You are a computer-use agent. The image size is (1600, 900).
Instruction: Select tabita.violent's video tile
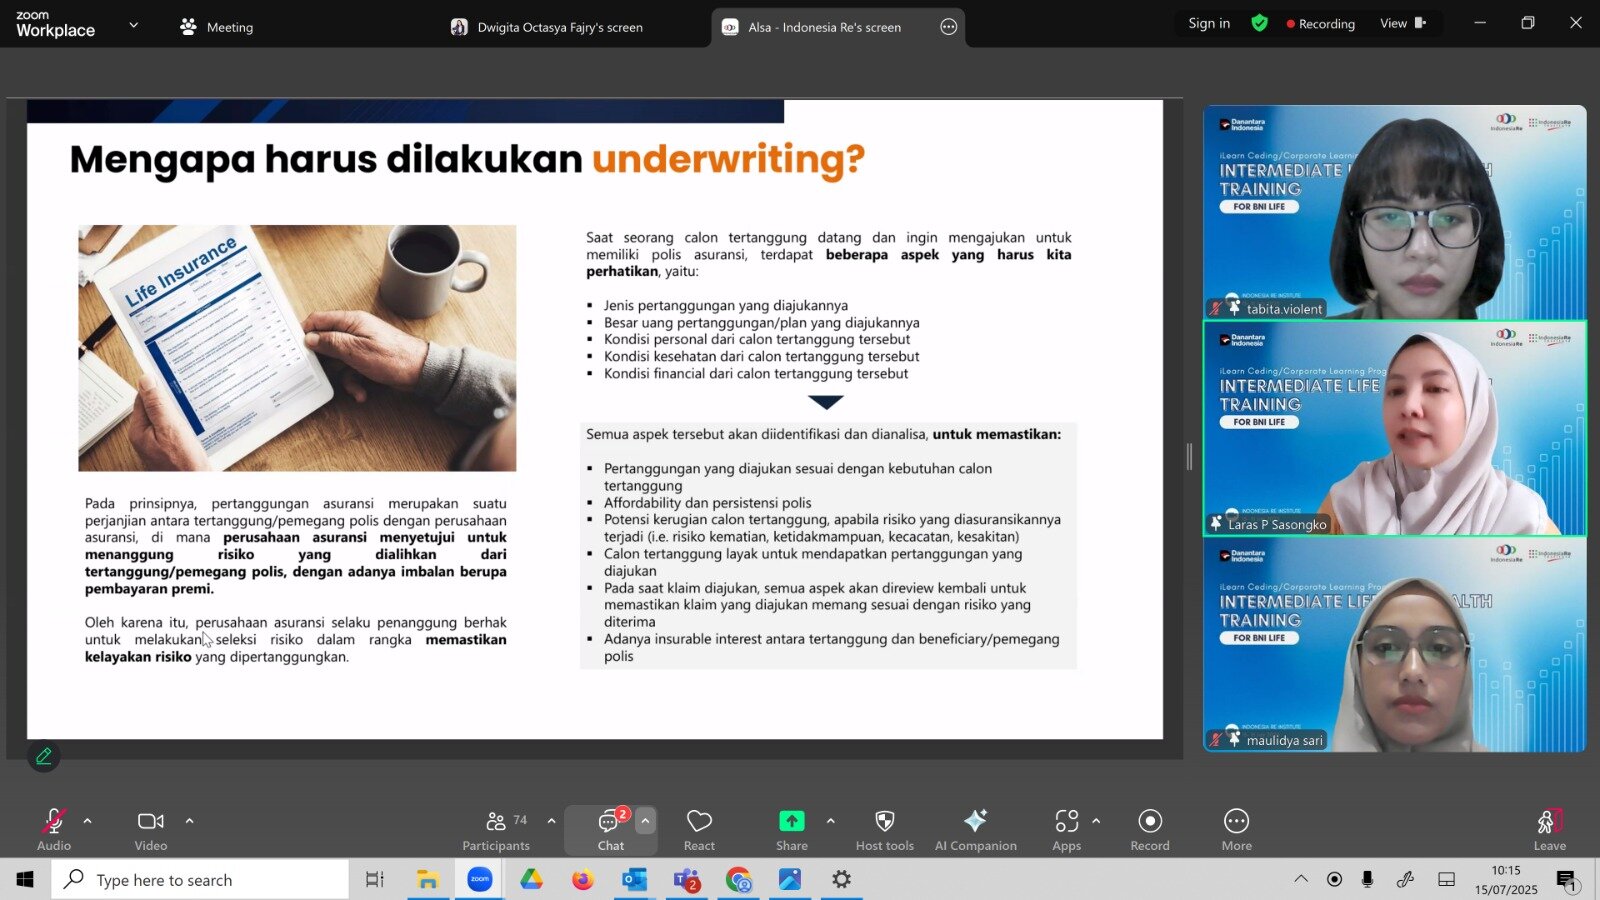click(x=1394, y=212)
